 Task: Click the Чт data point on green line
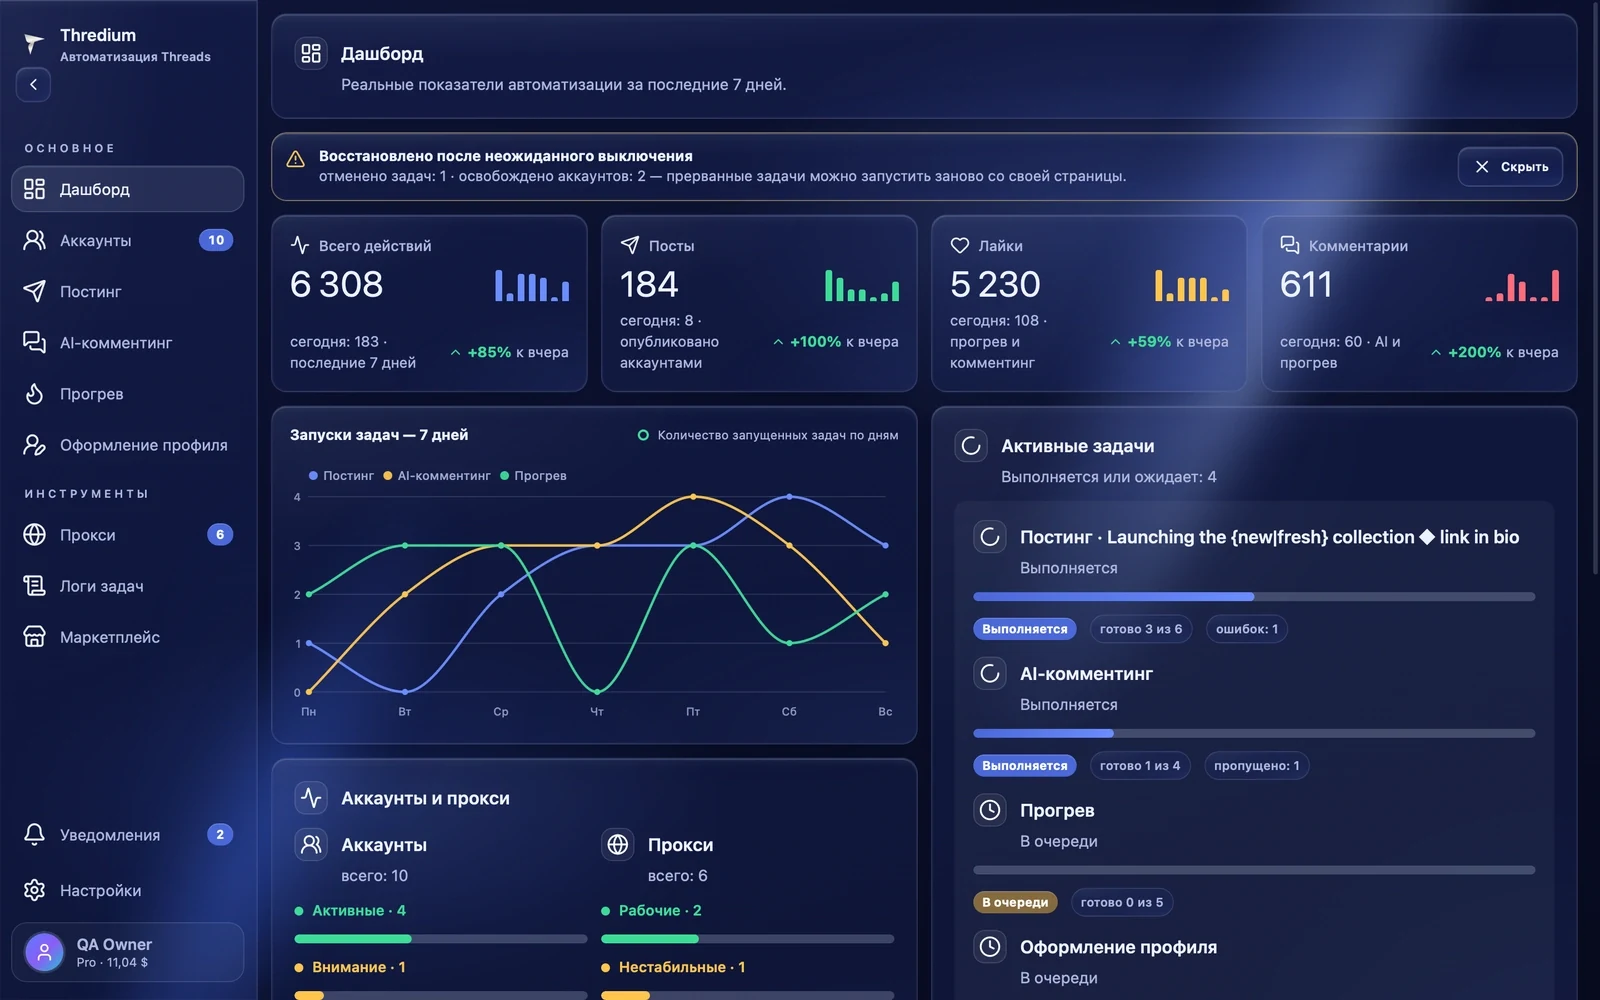click(x=597, y=691)
